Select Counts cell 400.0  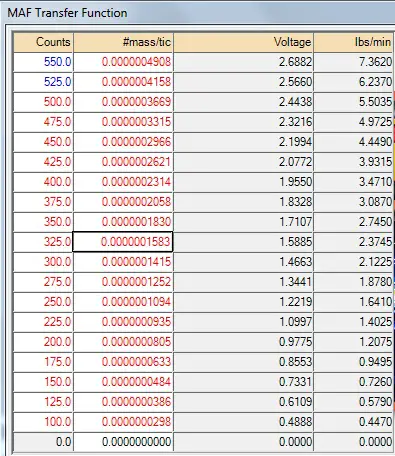43,182
